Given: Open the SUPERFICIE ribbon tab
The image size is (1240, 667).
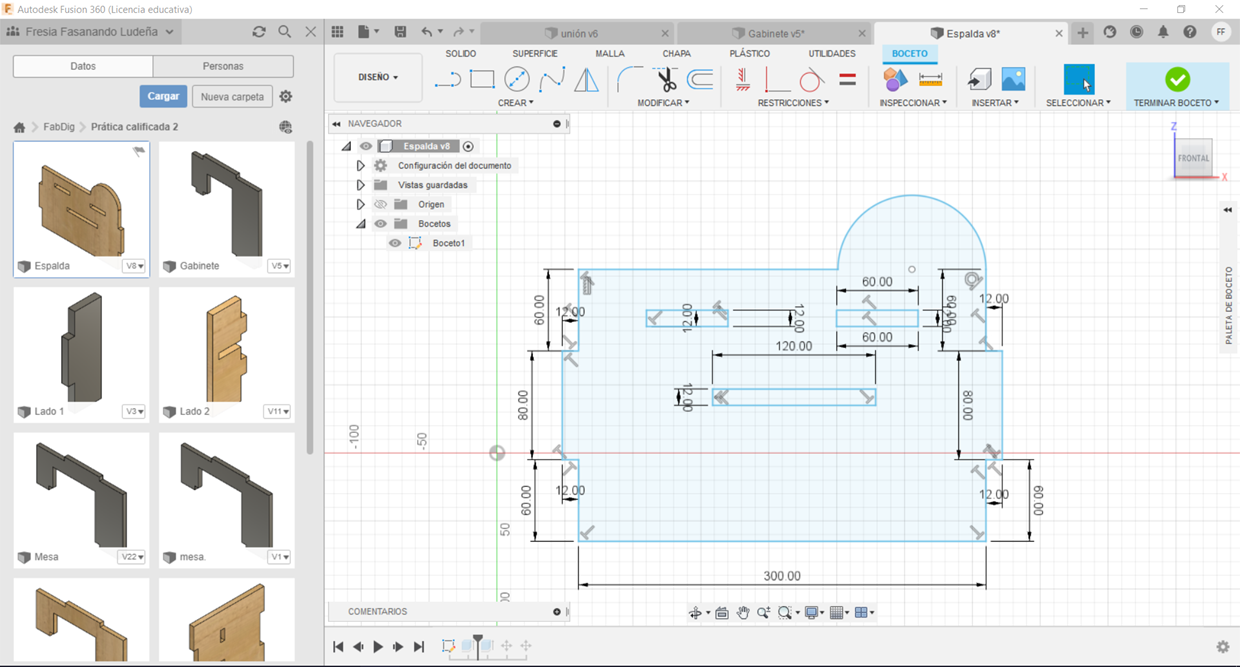Looking at the screenshot, I should point(535,54).
